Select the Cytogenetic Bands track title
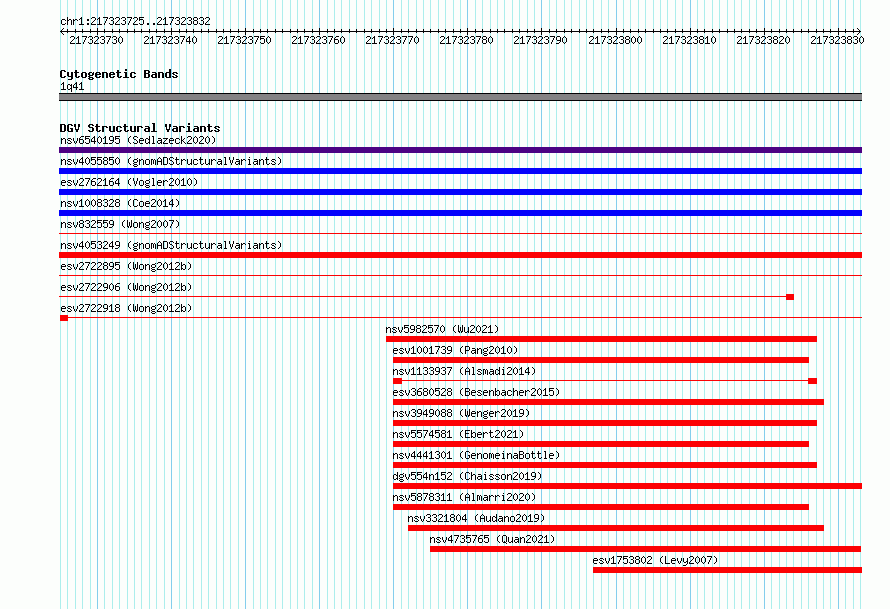890x609 pixels. pos(119,74)
